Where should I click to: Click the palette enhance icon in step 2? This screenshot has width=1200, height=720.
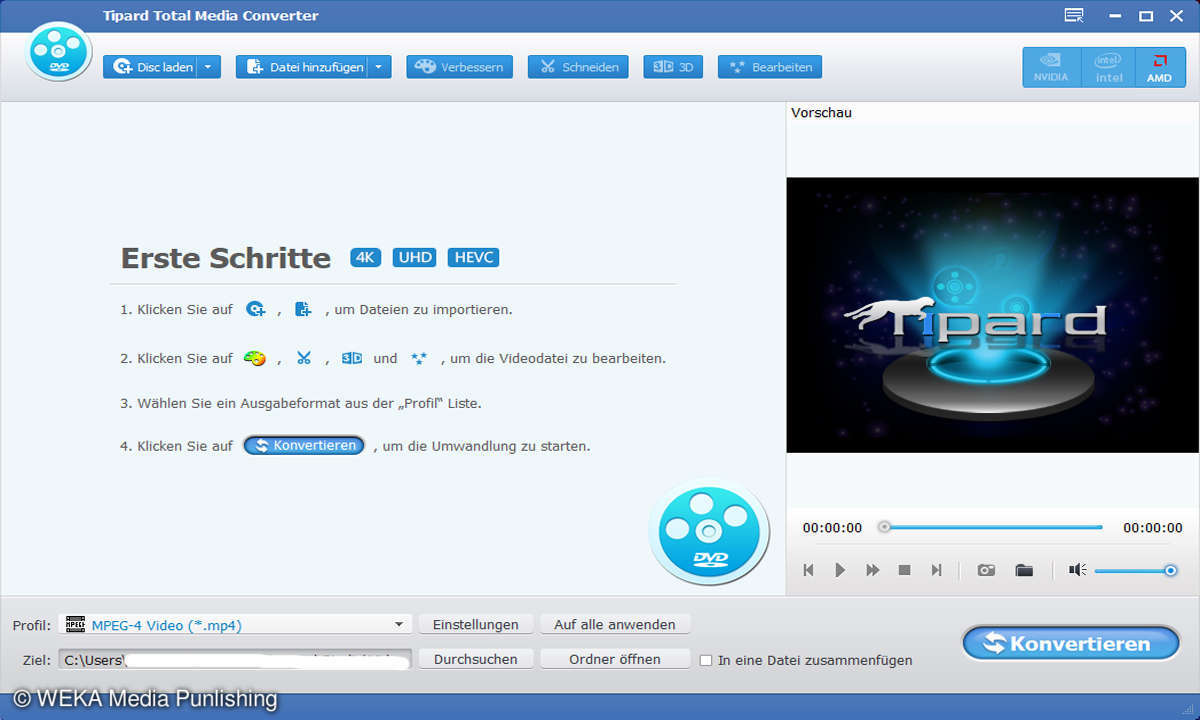pyautogui.click(x=255, y=358)
